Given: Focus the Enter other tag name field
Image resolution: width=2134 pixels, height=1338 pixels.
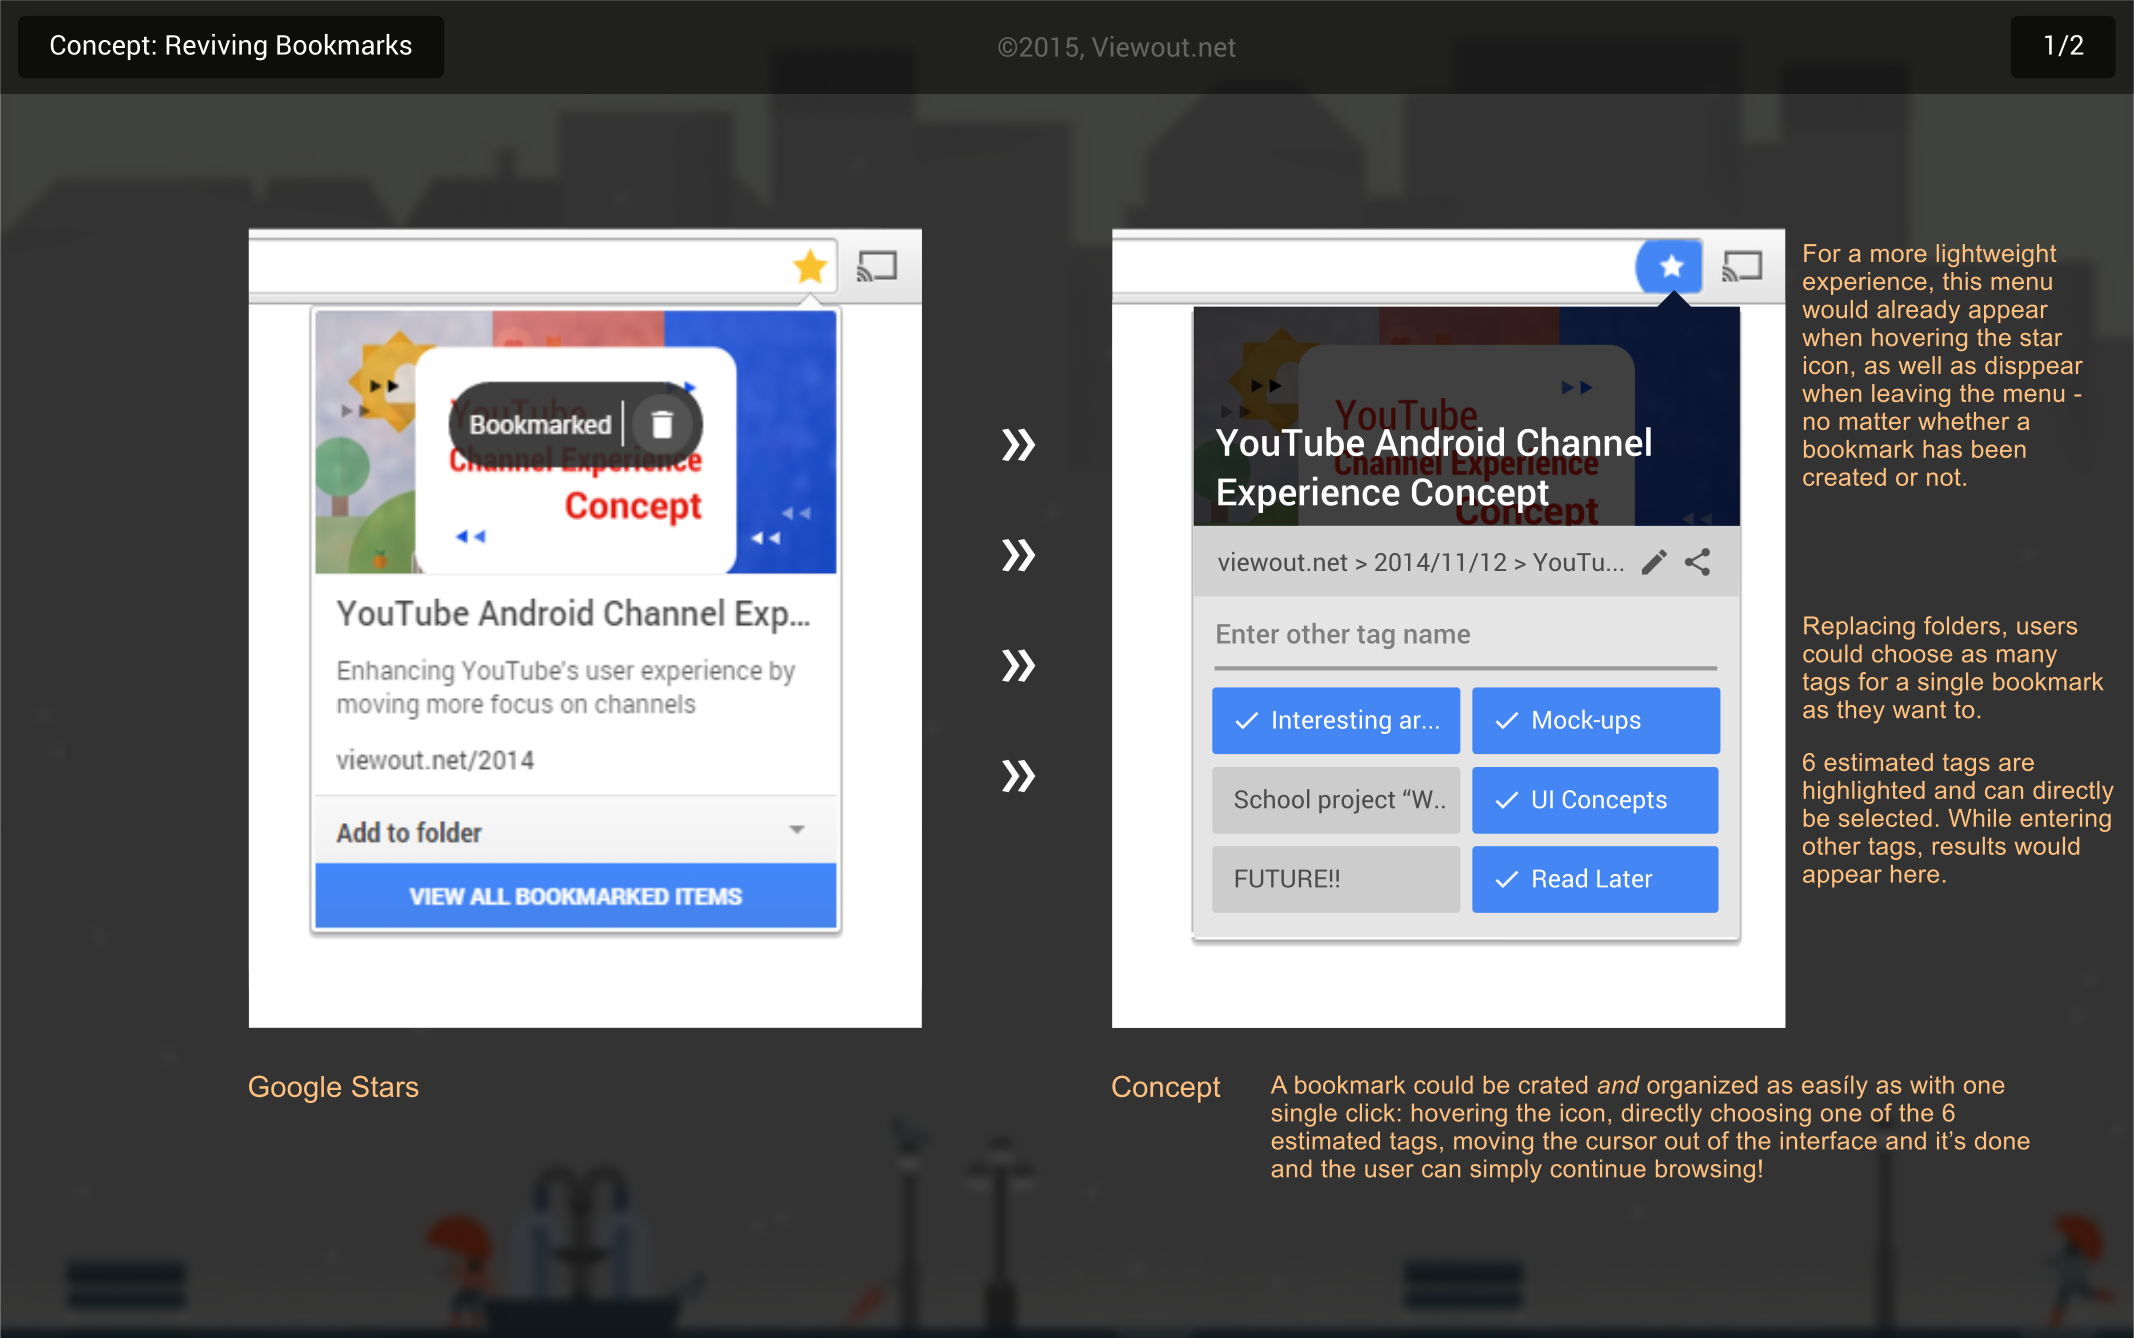Looking at the screenshot, I should 1465,637.
